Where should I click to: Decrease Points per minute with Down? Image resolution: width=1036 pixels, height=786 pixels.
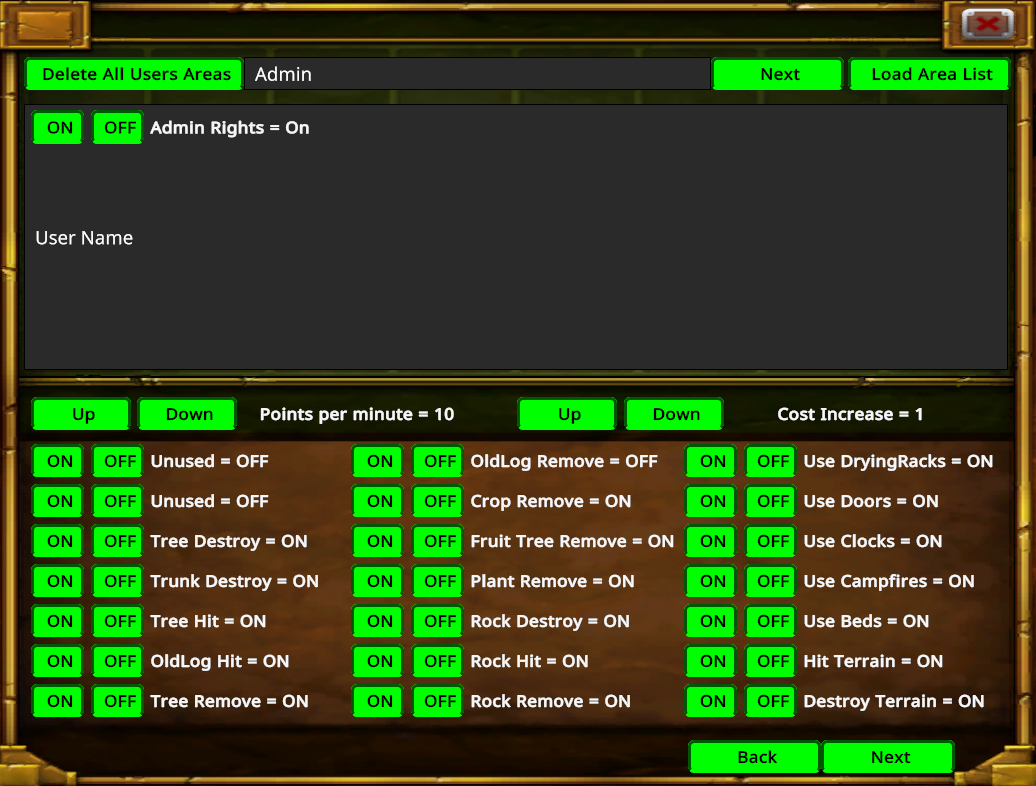coord(189,414)
